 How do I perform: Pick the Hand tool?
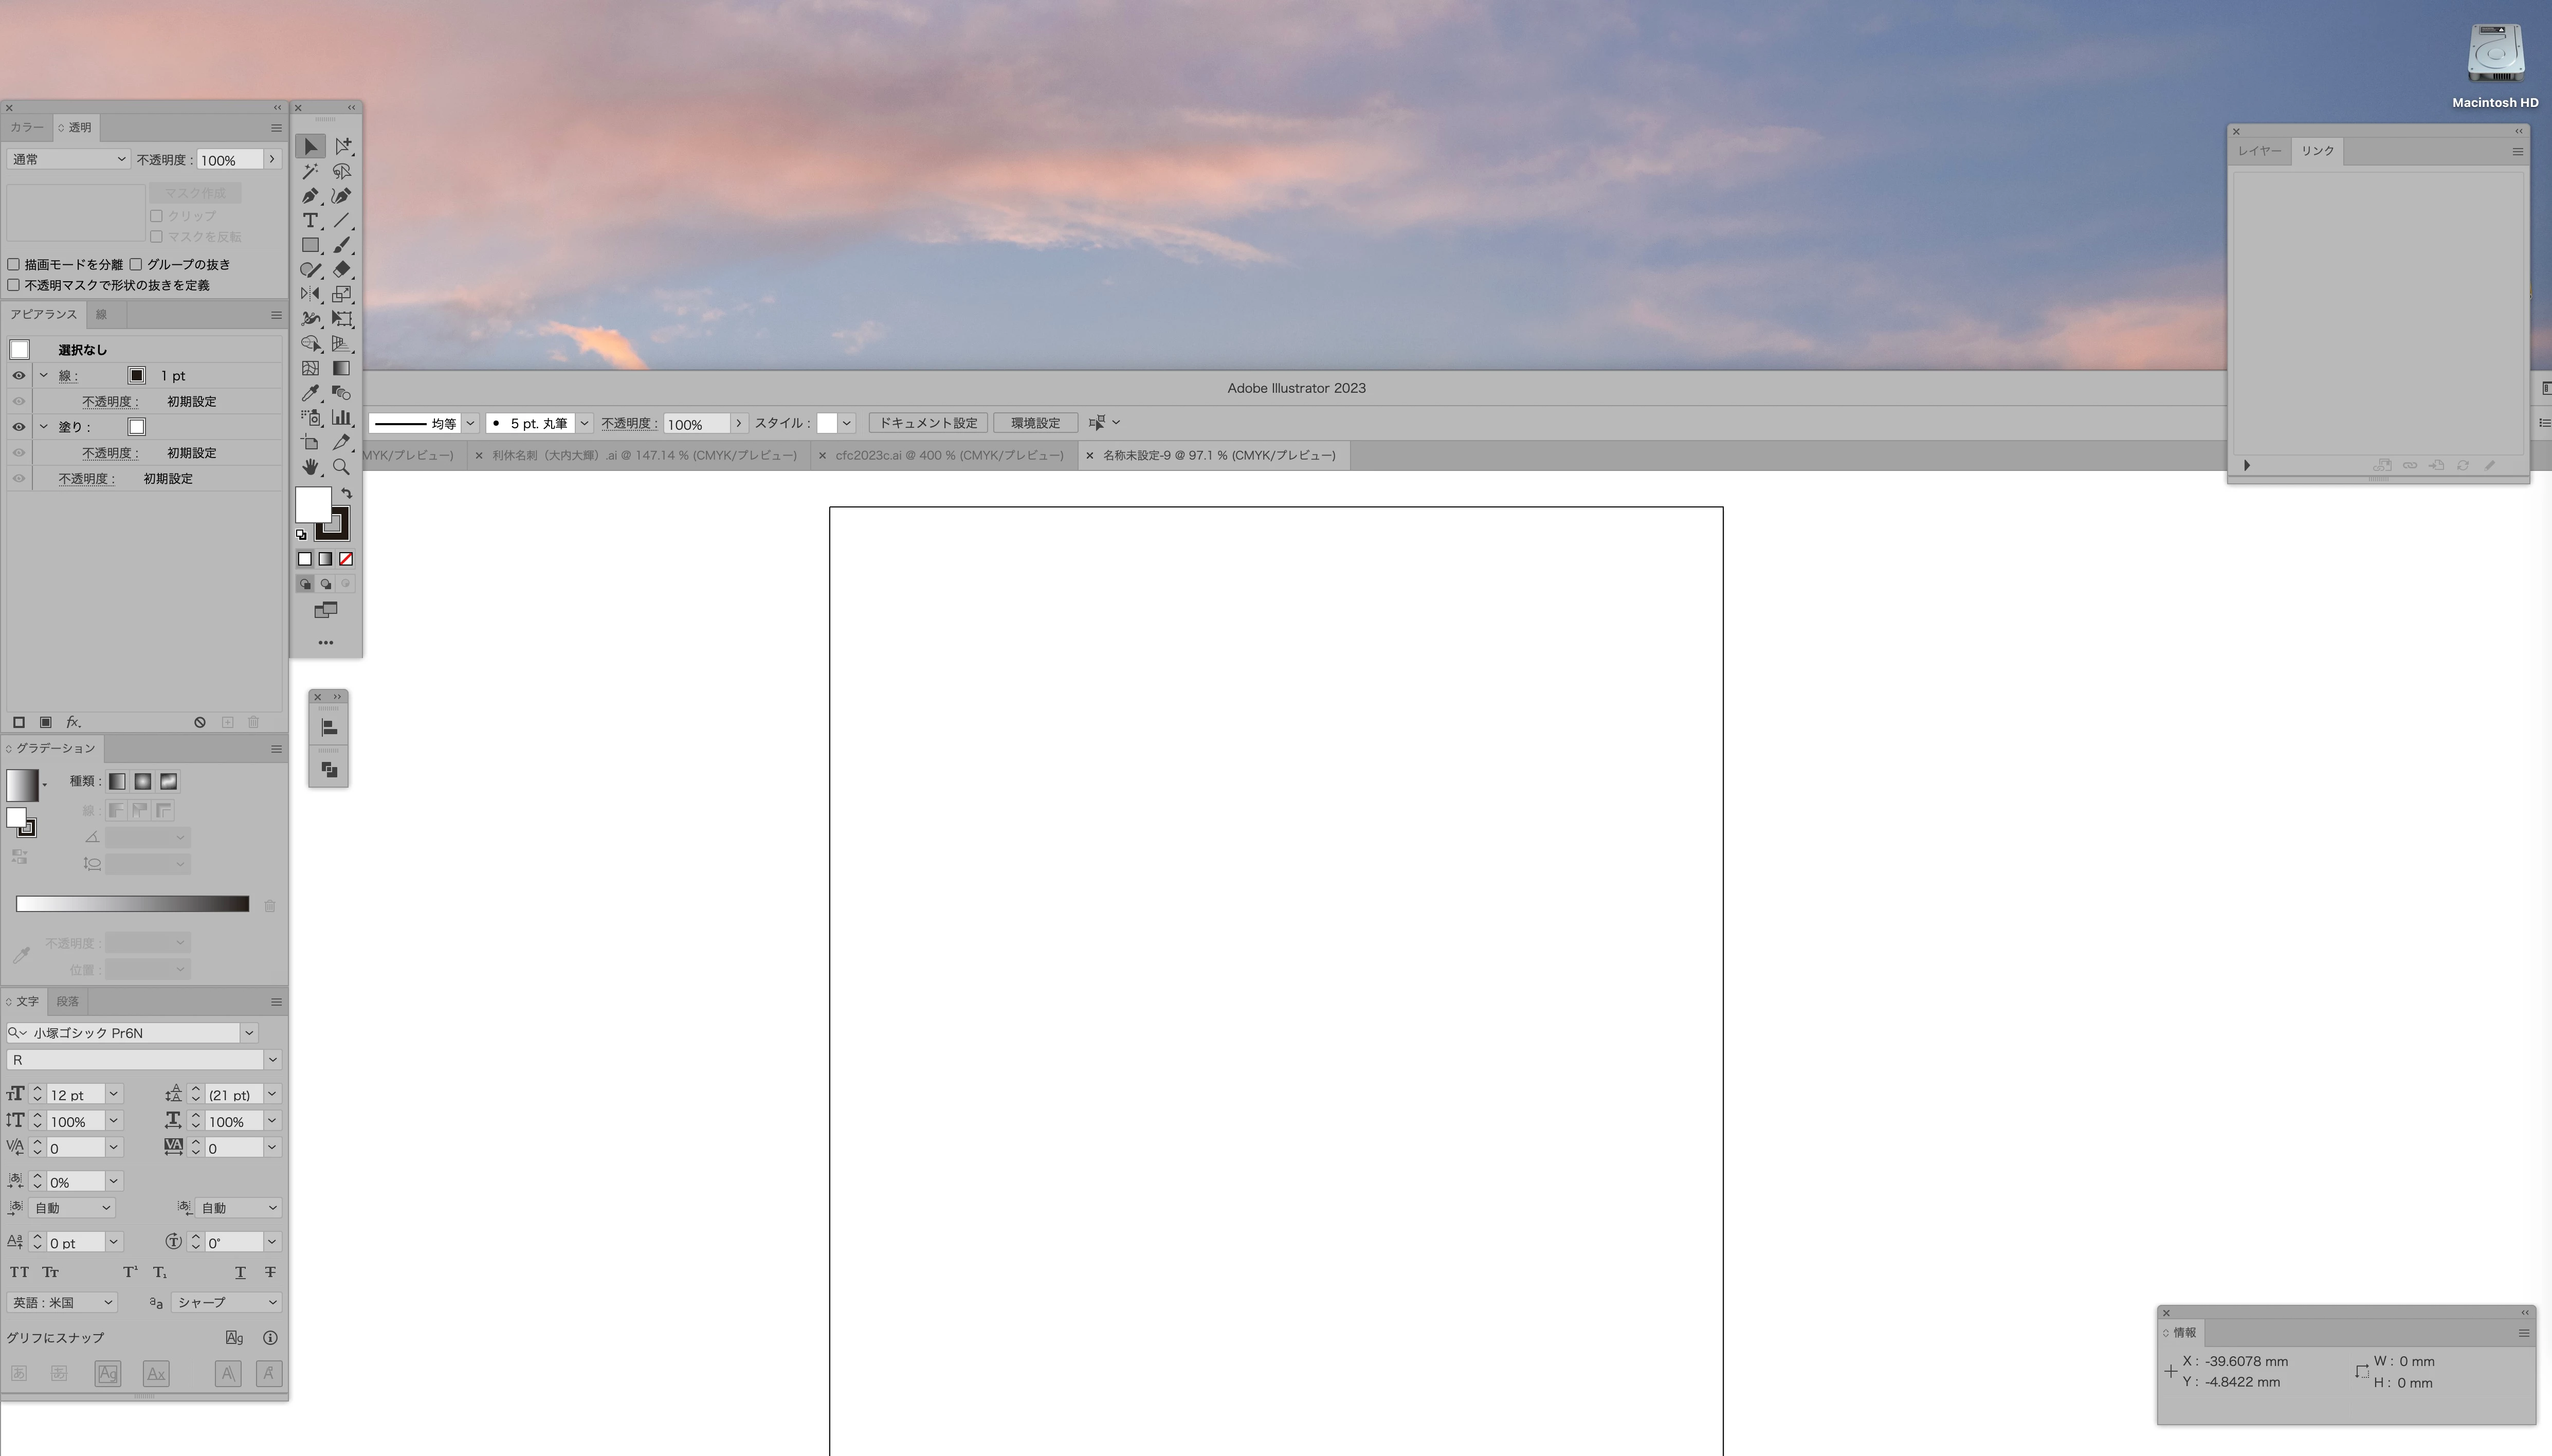click(310, 467)
